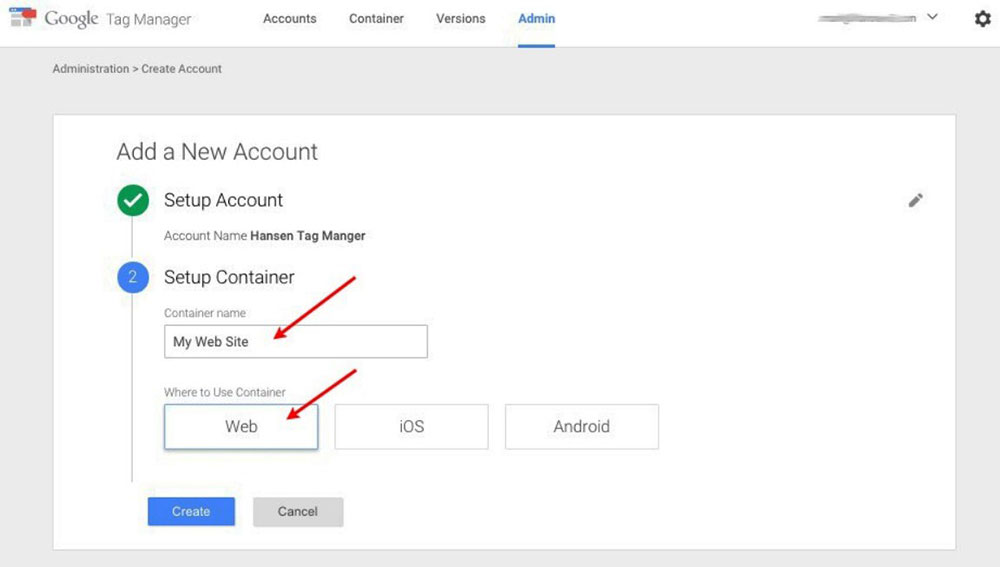Click the Hansen Tag Manger account name
The image size is (1000, 567).
click(x=308, y=236)
